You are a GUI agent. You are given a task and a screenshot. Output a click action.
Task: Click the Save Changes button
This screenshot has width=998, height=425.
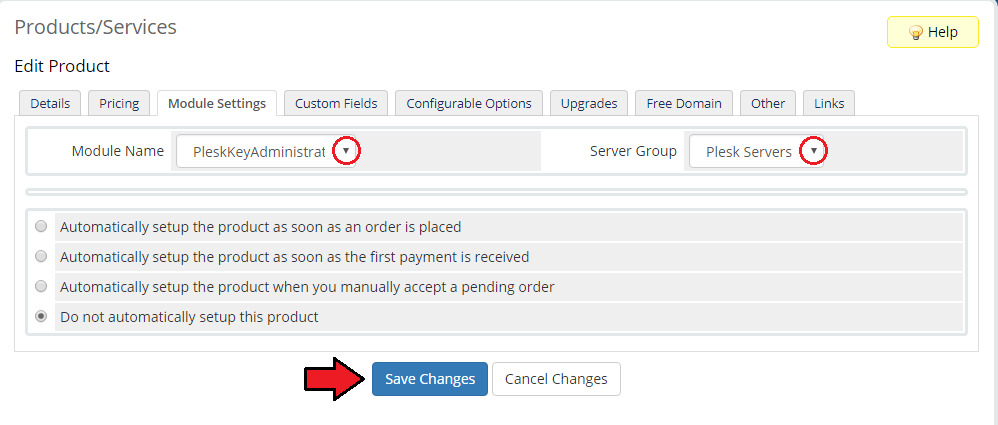point(430,379)
